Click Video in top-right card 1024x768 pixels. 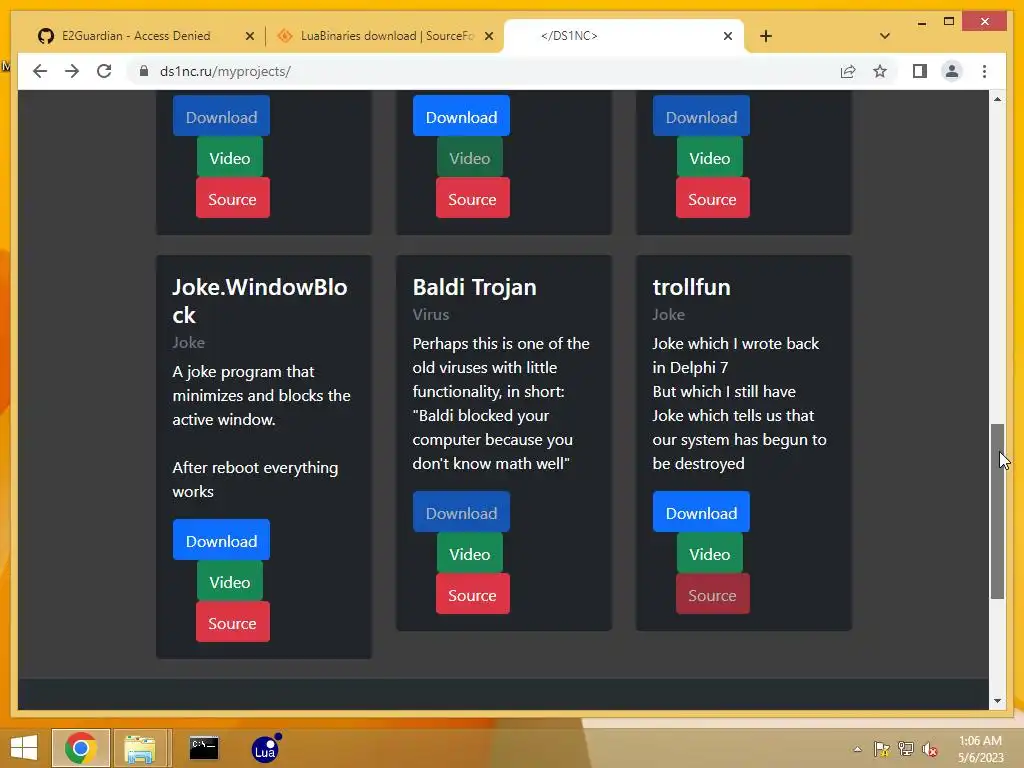[x=710, y=157]
